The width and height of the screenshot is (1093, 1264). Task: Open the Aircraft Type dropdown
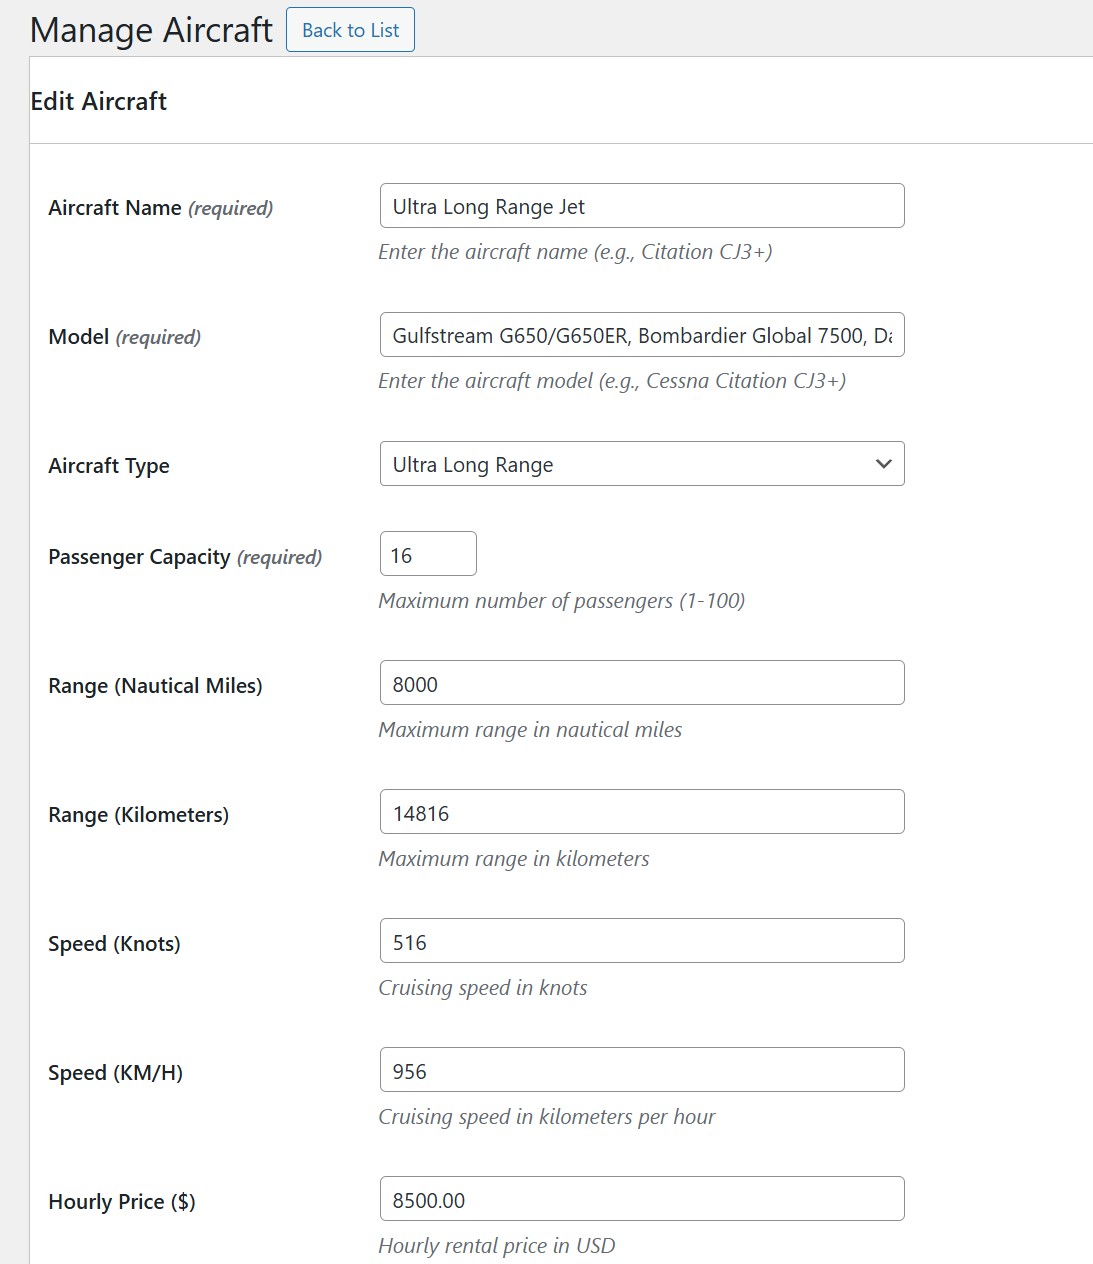click(x=641, y=464)
